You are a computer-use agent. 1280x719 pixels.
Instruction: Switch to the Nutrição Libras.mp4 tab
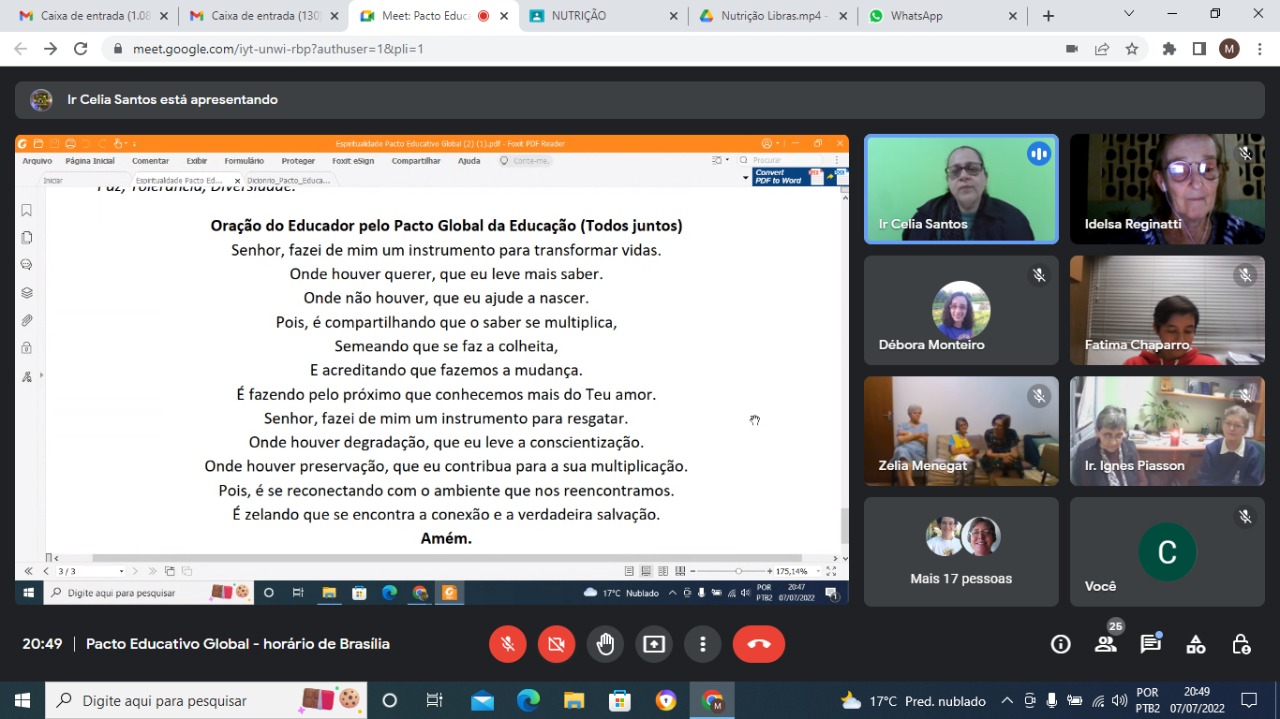coord(773,16)
